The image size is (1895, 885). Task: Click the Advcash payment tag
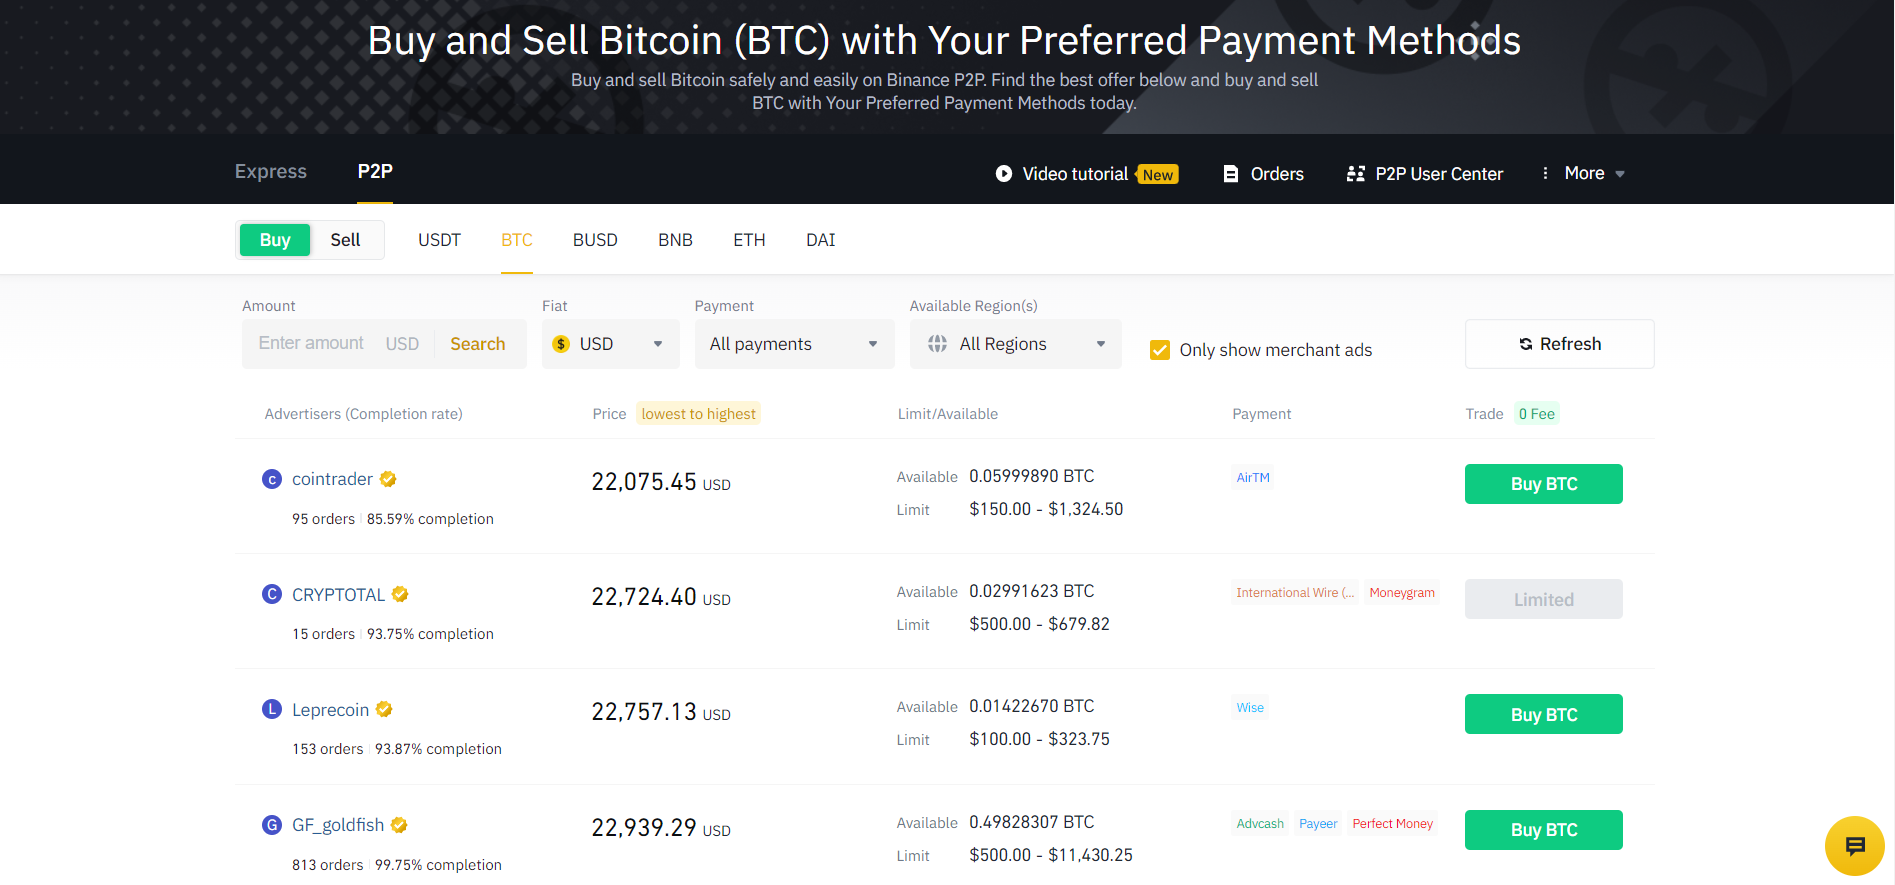point(1260,824)
